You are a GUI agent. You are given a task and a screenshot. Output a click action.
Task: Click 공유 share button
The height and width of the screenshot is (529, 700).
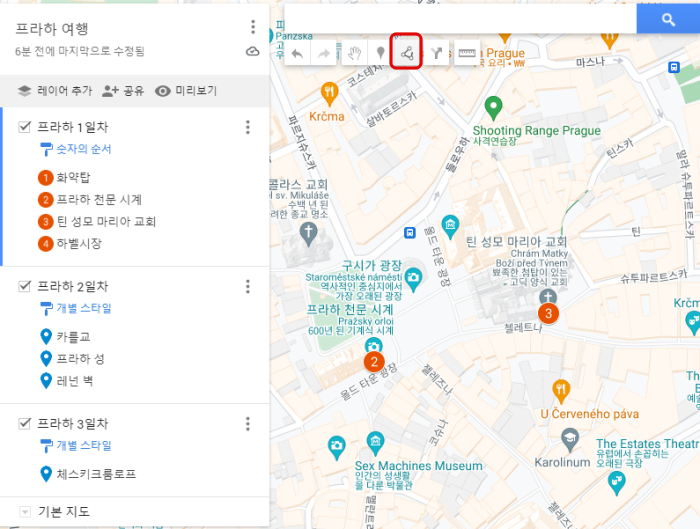point(123,91)
